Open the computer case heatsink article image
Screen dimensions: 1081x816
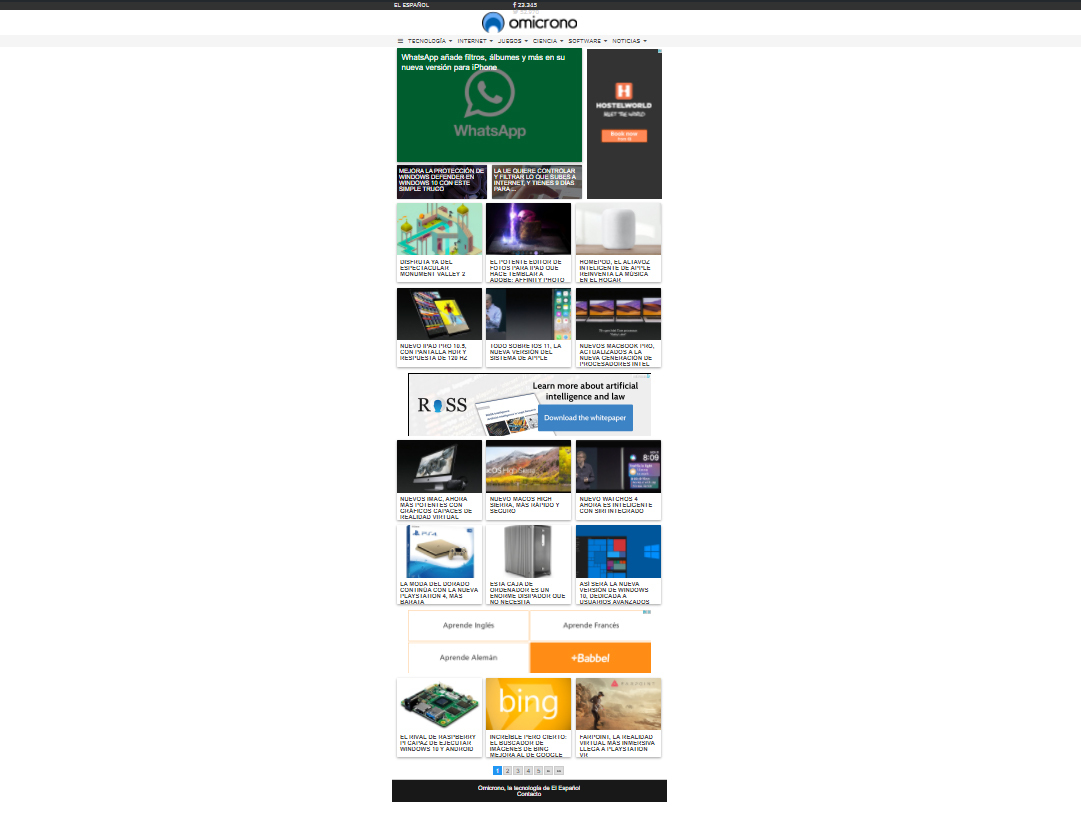(x=529, y=551)
